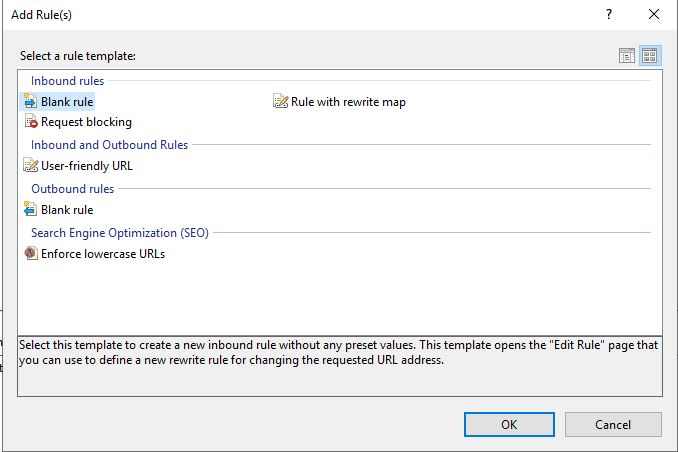
Task: Switch to details list view
Action: click(628, 56)
